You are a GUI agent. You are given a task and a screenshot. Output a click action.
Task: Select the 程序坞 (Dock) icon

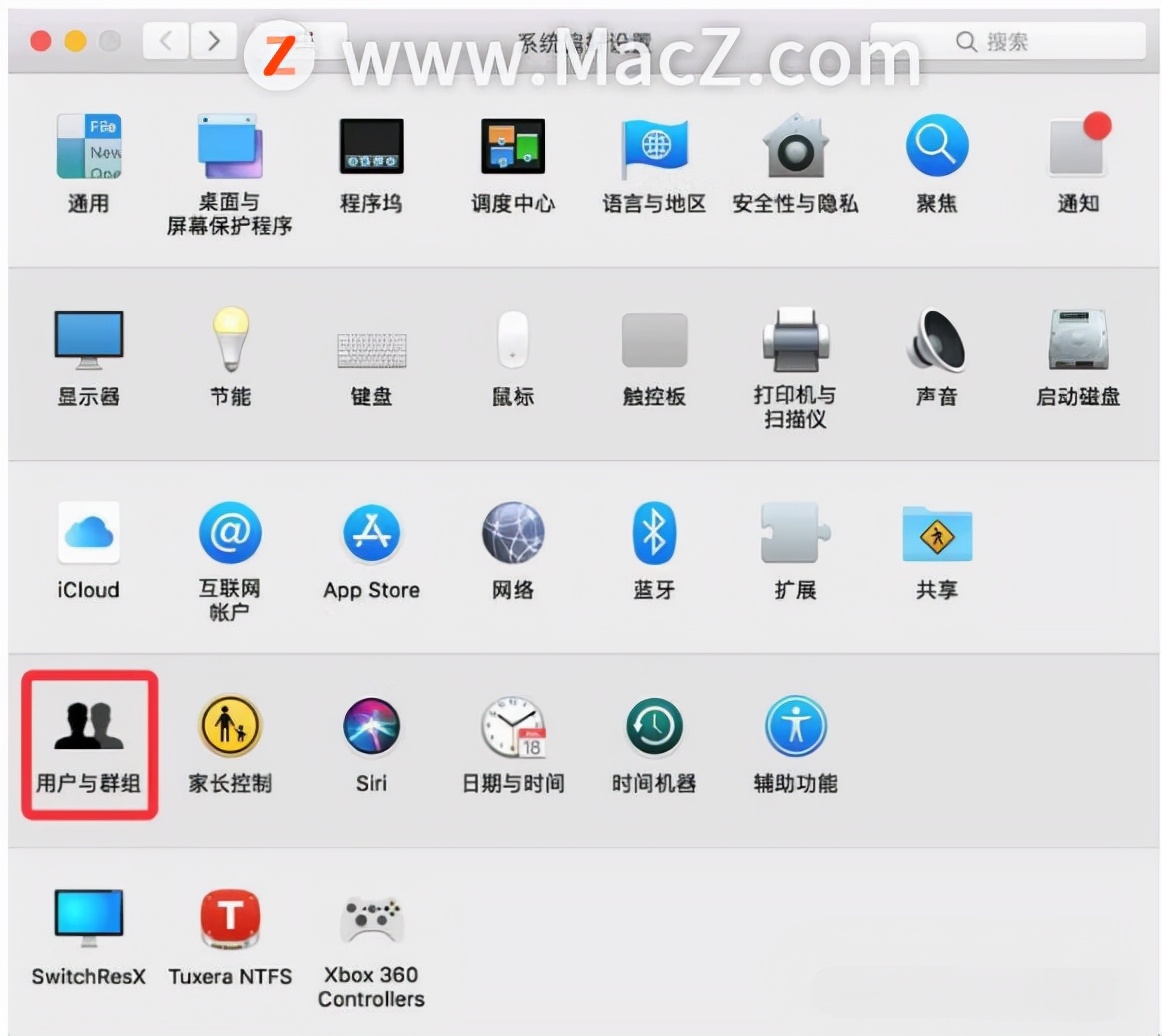[x=371, y=145]
